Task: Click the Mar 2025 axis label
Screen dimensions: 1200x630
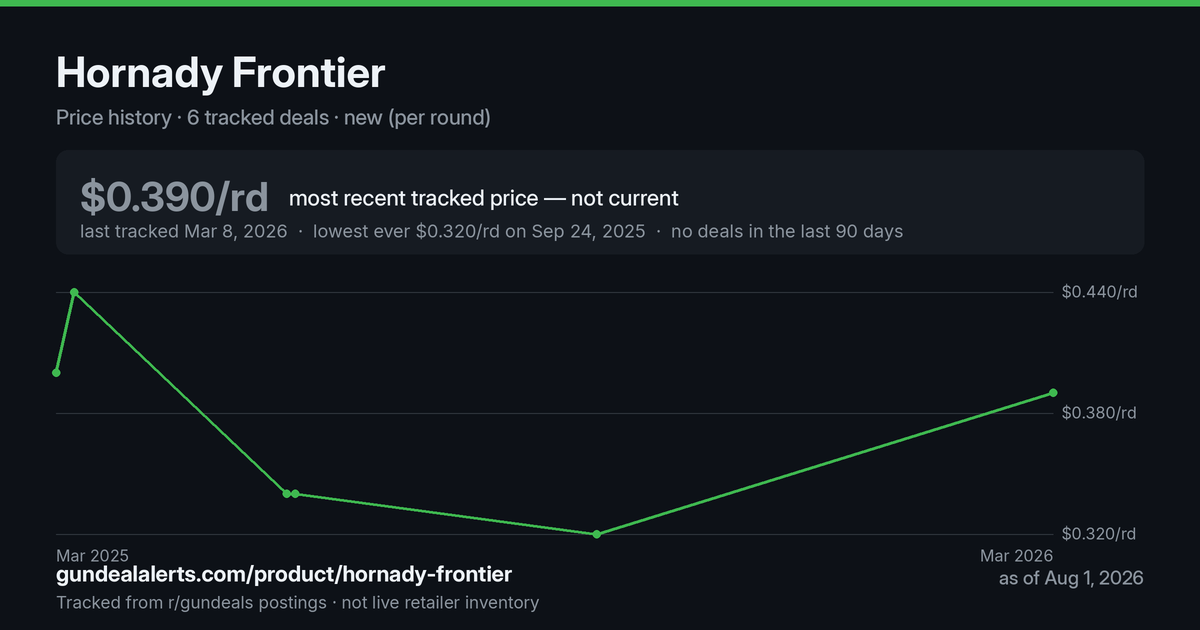Action: [x=92, y=555]
